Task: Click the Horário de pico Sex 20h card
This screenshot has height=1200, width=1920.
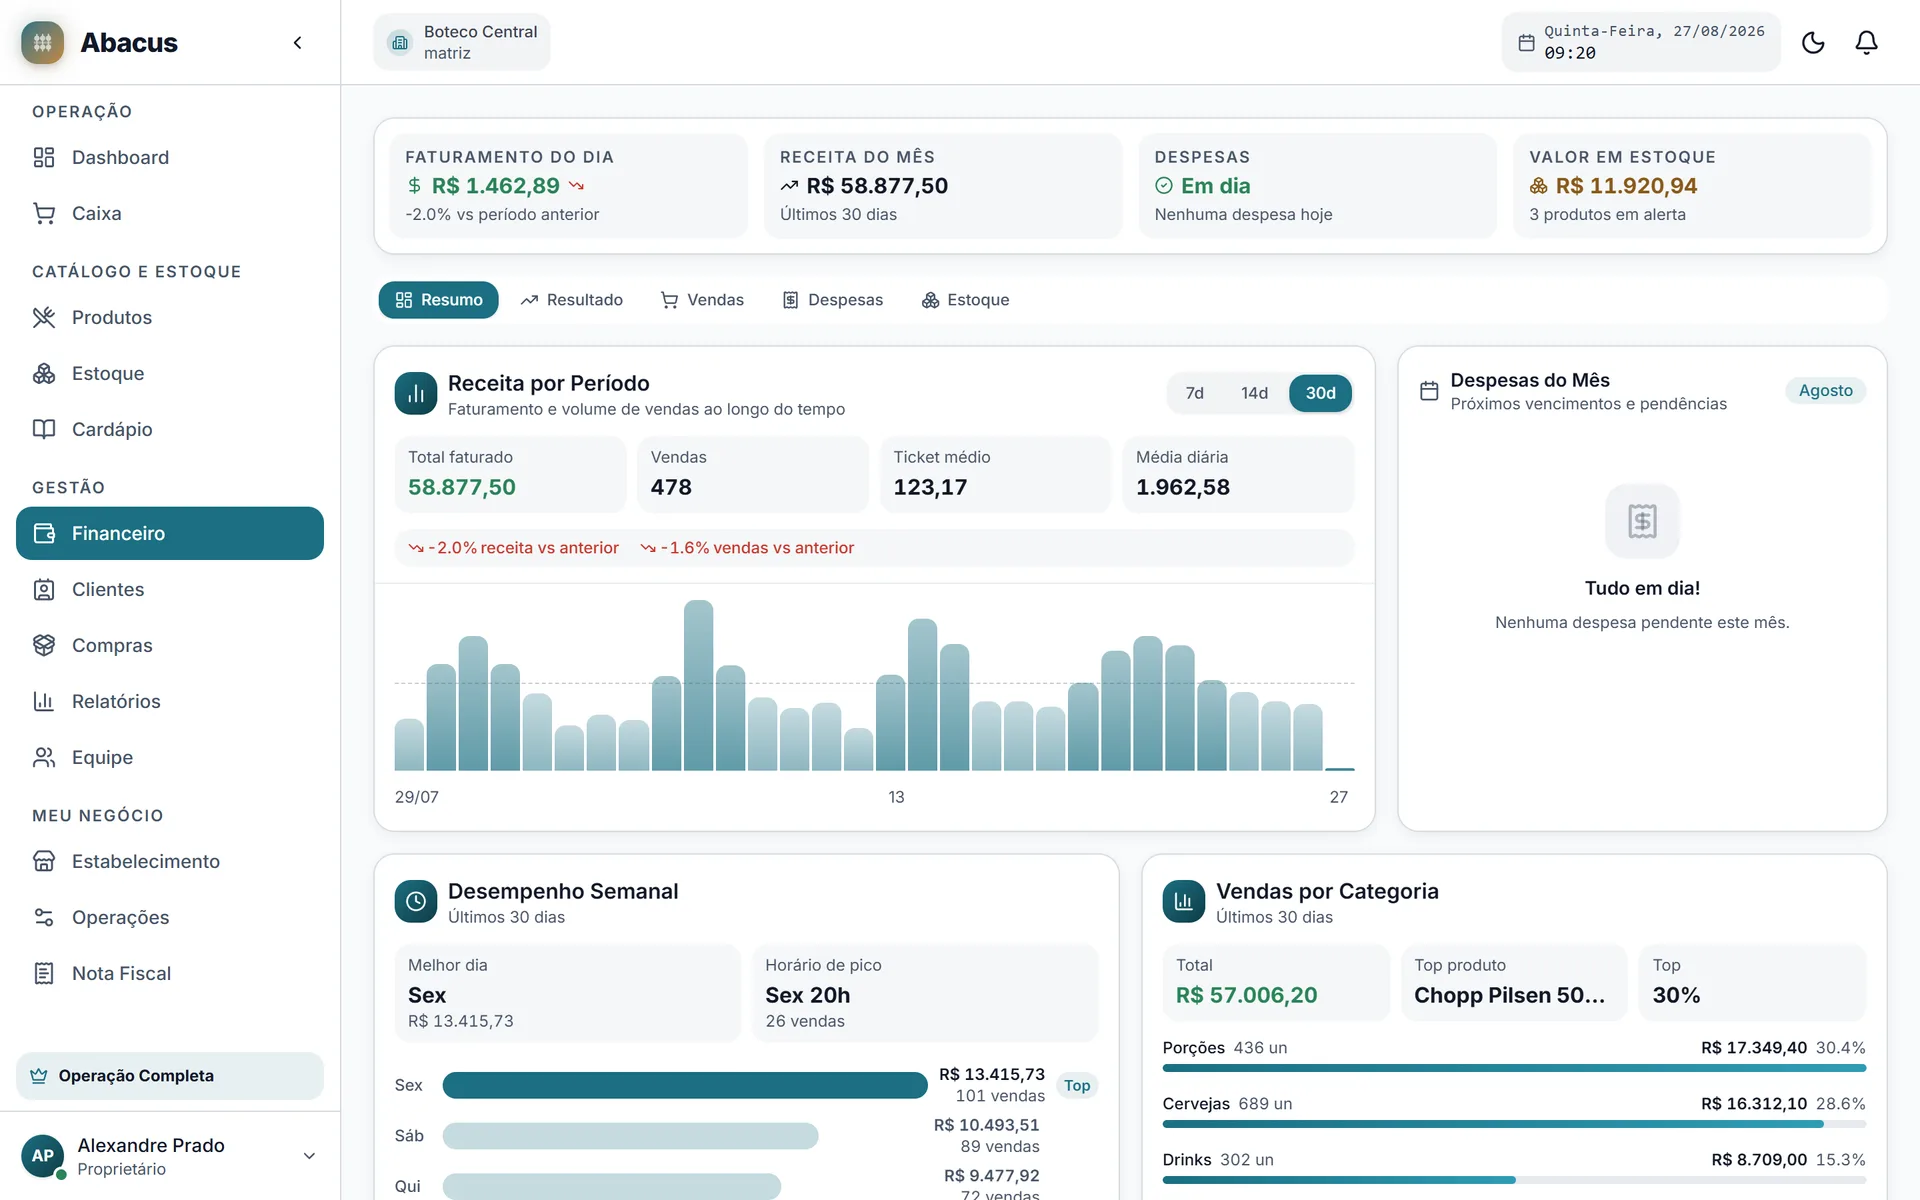Action: 925,993
